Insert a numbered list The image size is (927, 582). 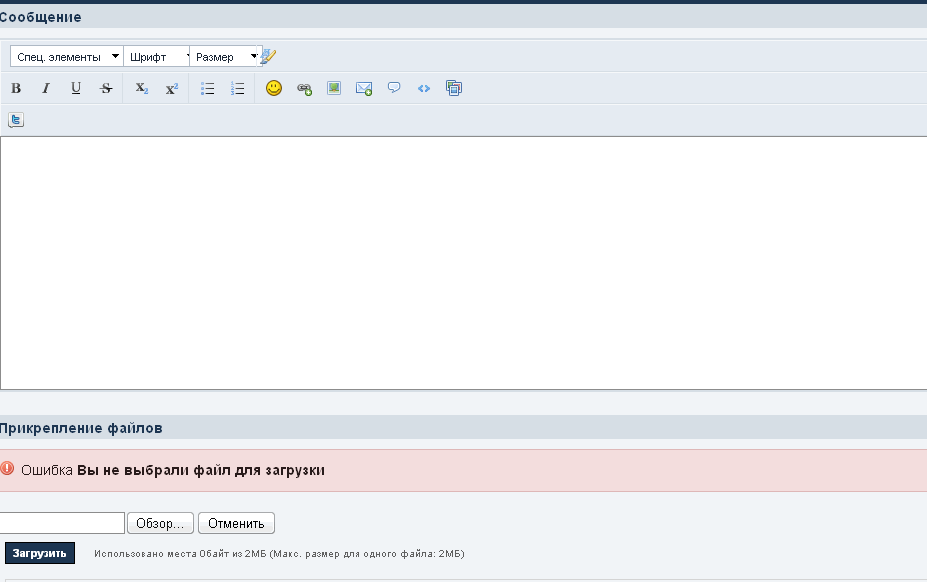pyautogui.click(x=238, y=88)
